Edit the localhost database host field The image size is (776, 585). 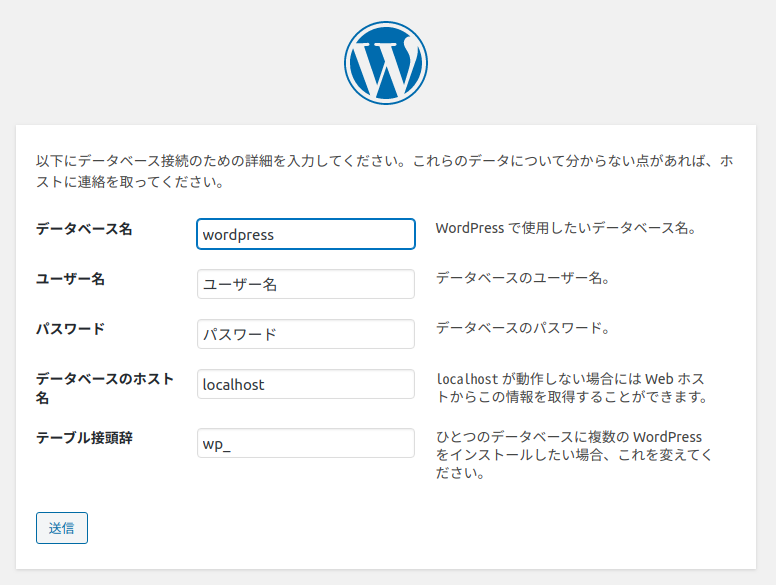click(x=306, y=384)
